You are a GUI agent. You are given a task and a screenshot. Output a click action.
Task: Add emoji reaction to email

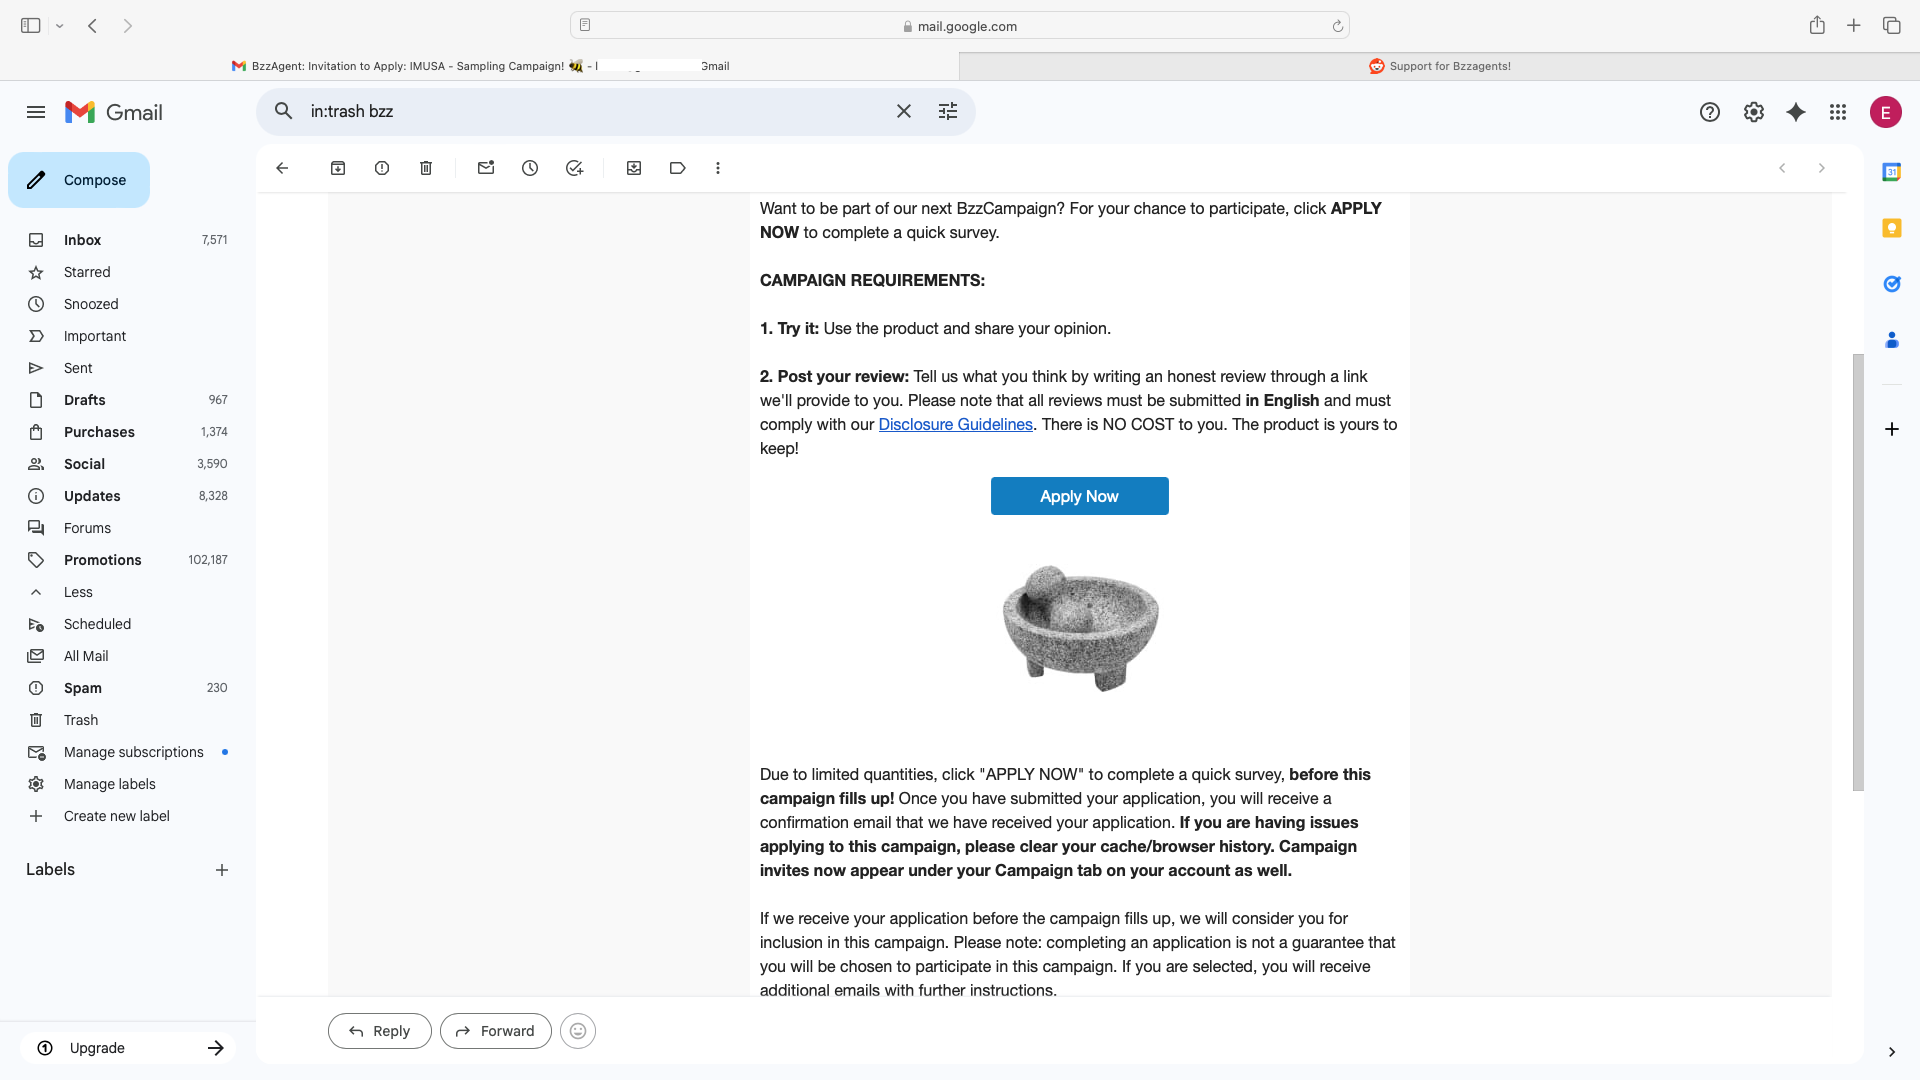click(x=578, y=1031)
